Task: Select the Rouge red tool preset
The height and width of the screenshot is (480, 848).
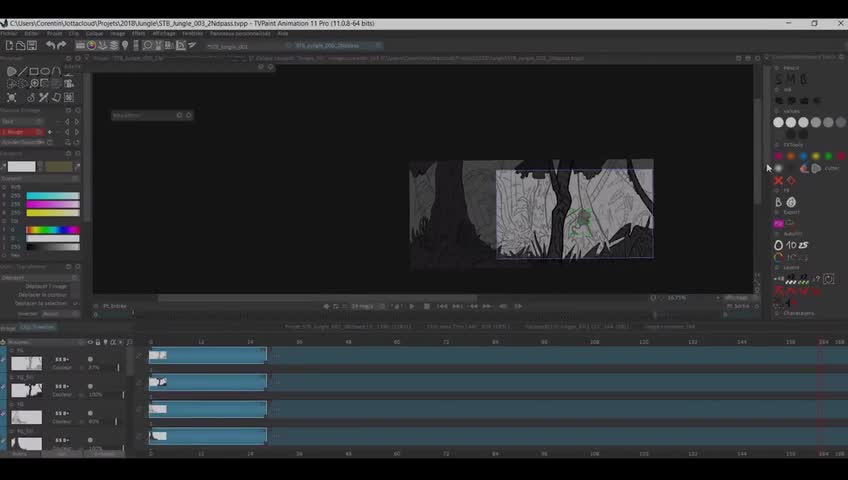Action: tap(23, 132)
